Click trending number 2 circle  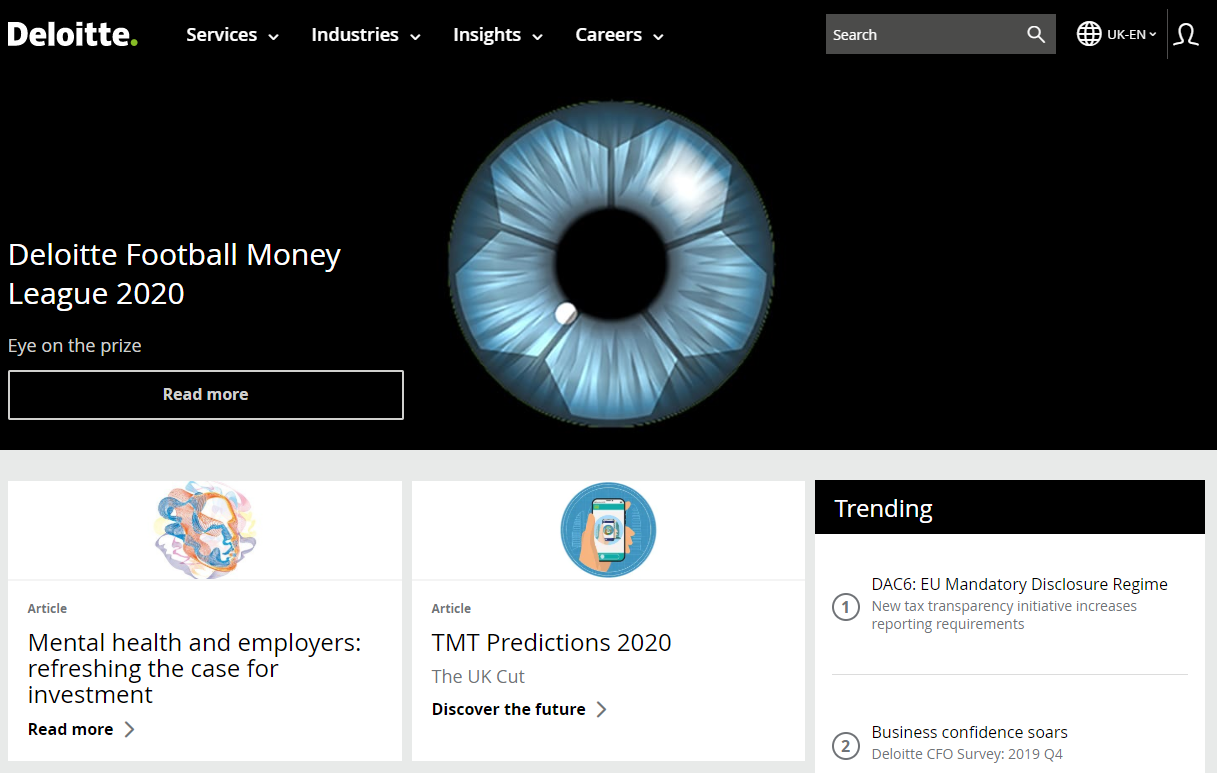click(x=846, y=746)
